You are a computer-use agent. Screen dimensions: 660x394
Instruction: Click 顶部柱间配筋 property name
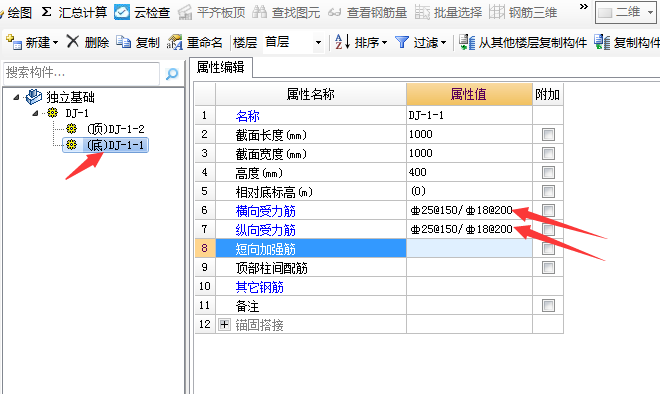tap(271, 268)
